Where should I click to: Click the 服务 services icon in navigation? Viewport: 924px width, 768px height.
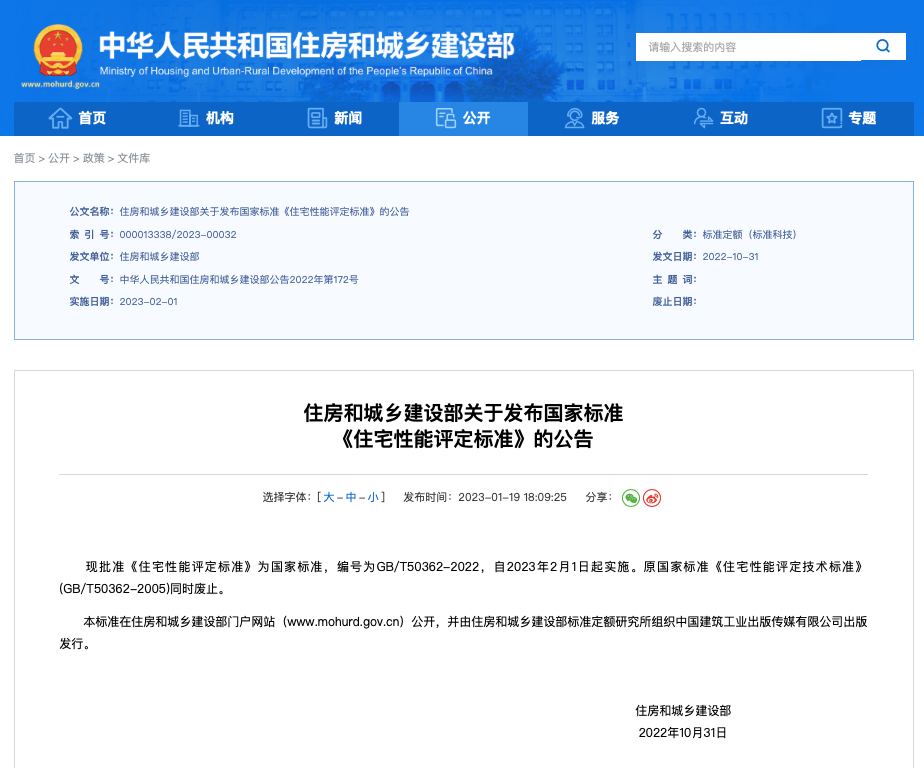[573, 118]
